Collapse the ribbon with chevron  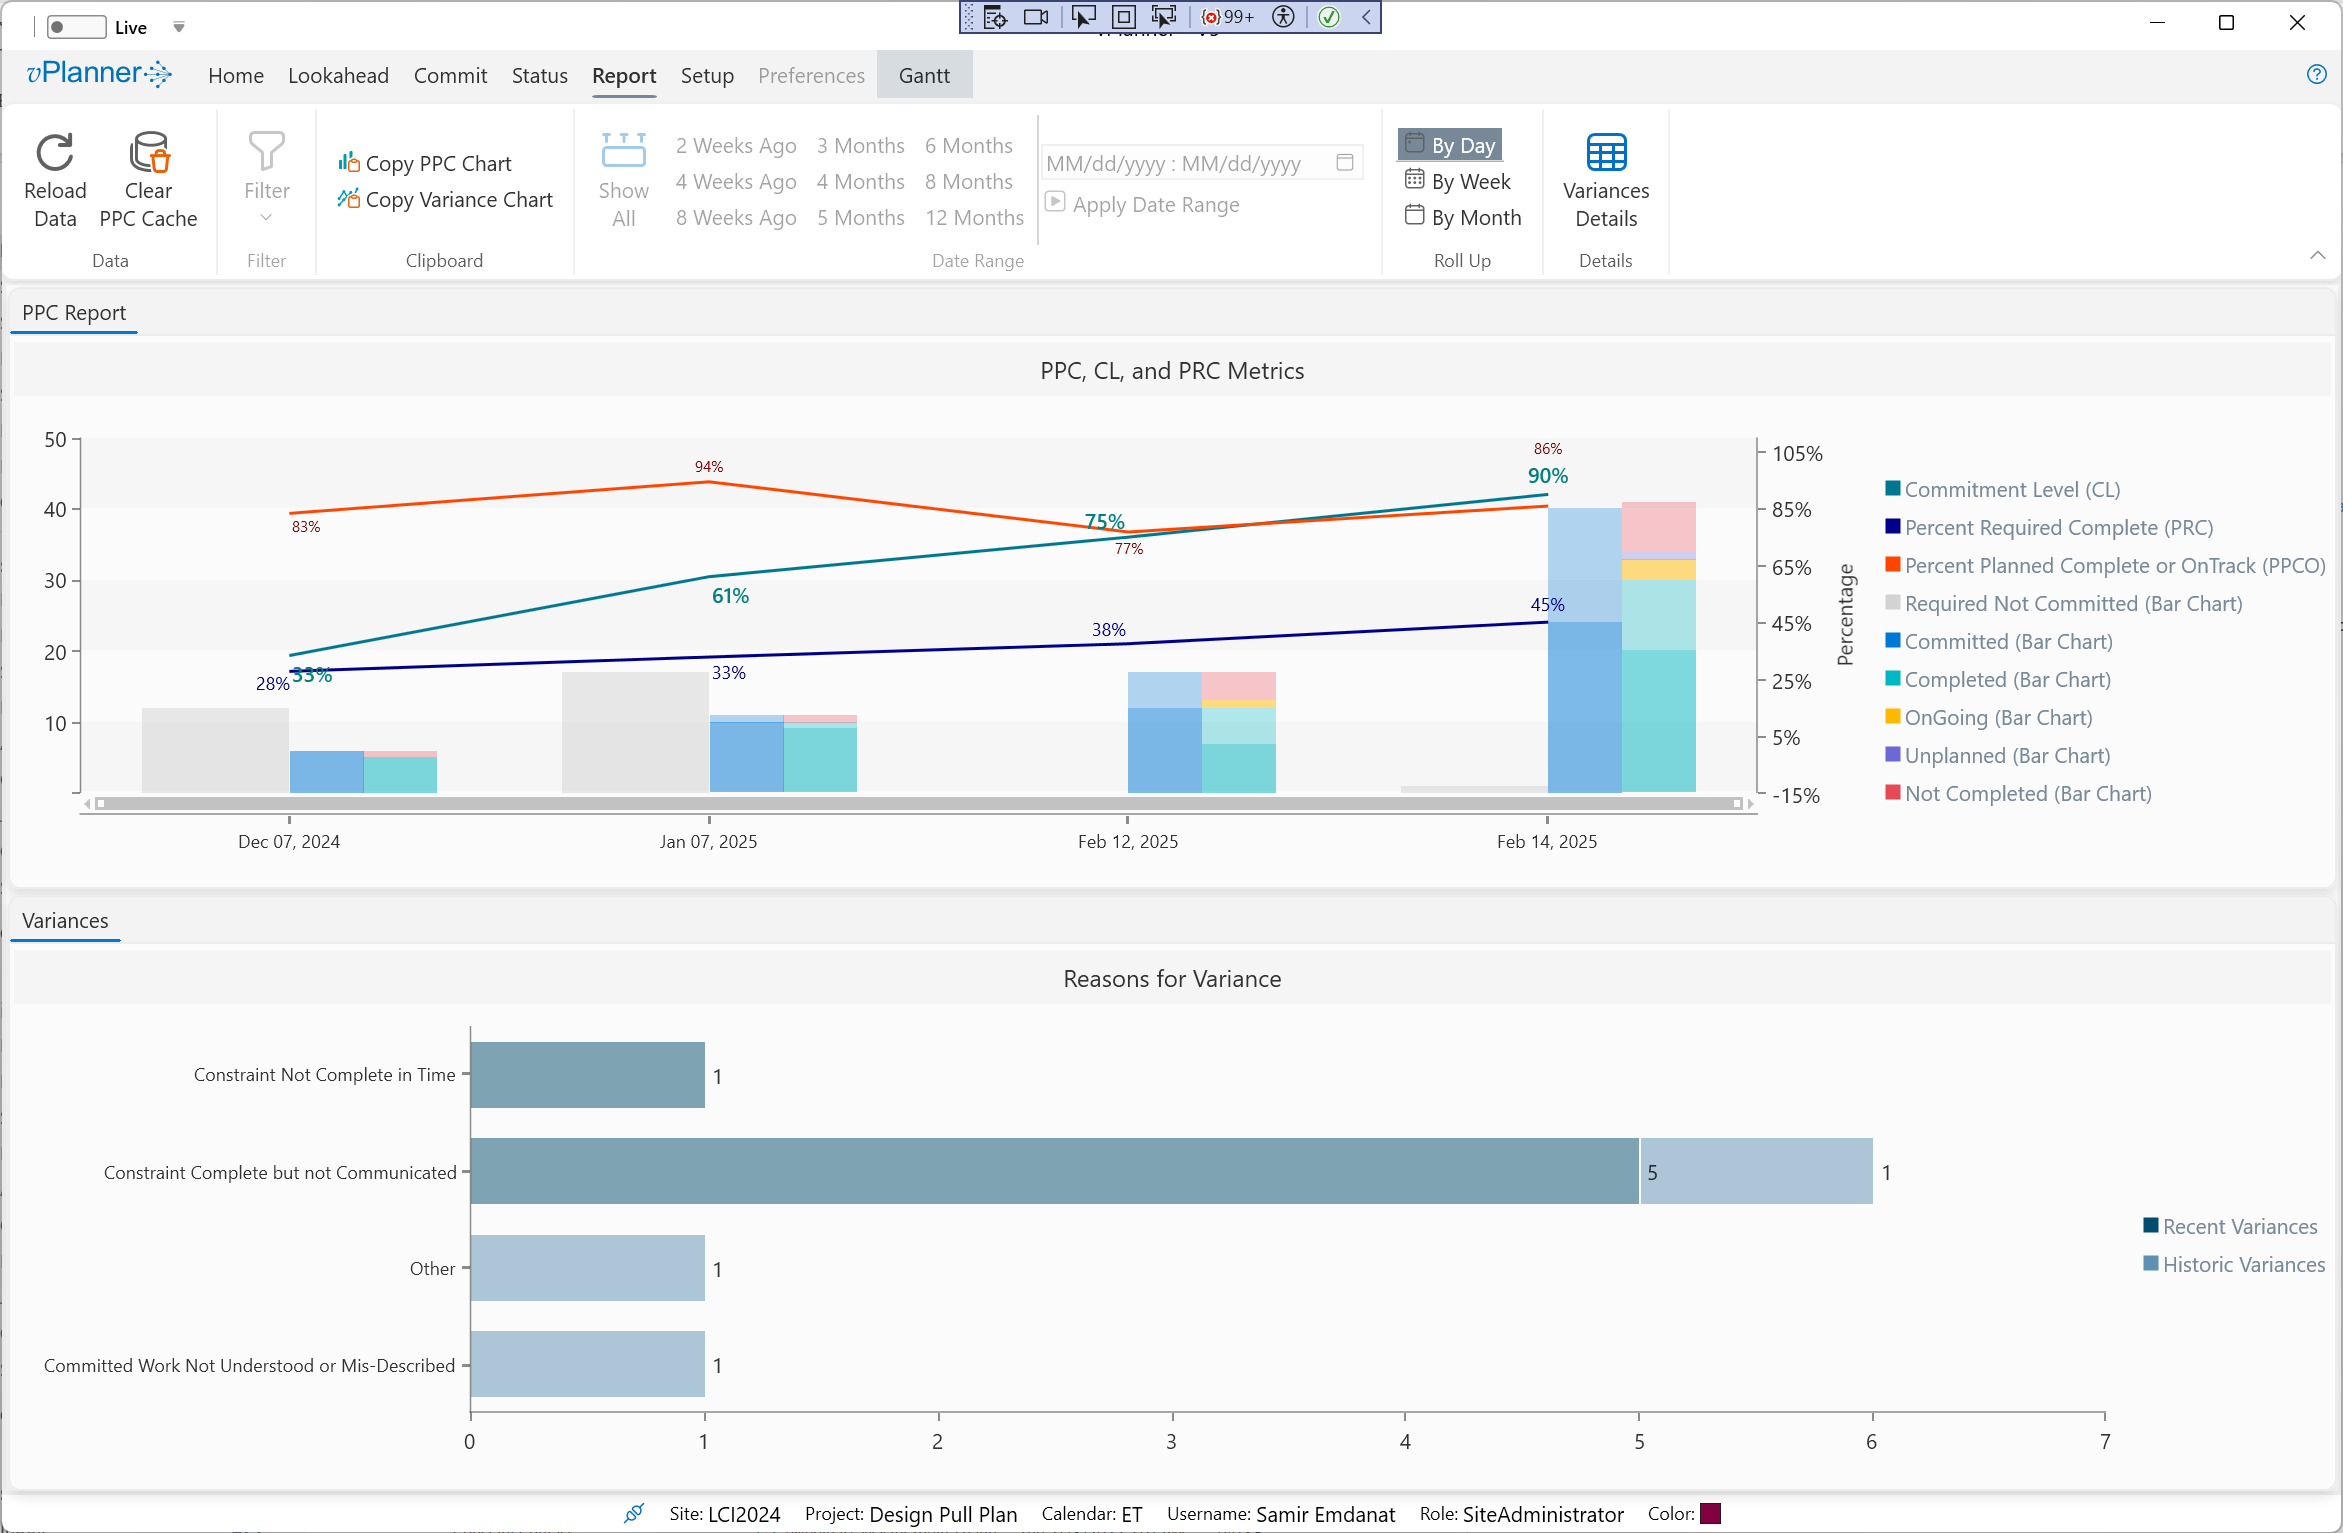pos(2317,255)
